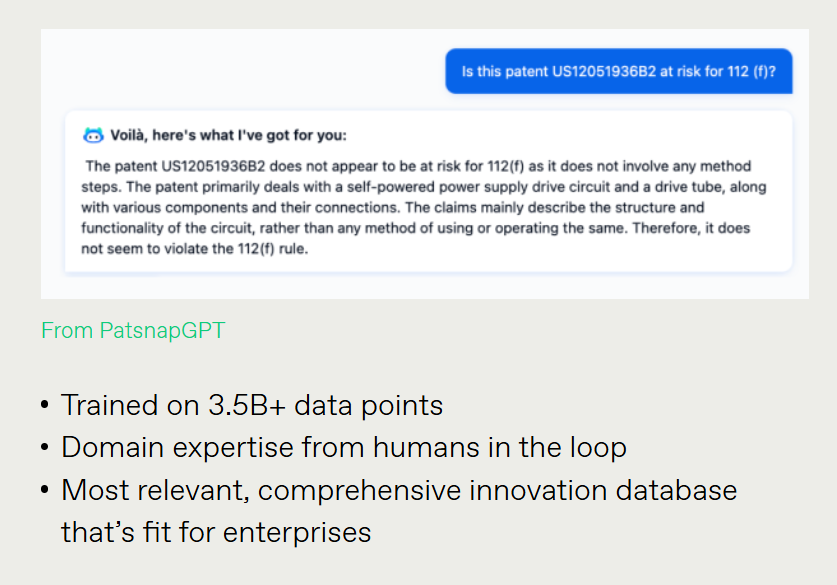Image resolution: width=837 pixels, height=585 pixels.
Task: Click the blue user question bubble
Action: point(618,72)
